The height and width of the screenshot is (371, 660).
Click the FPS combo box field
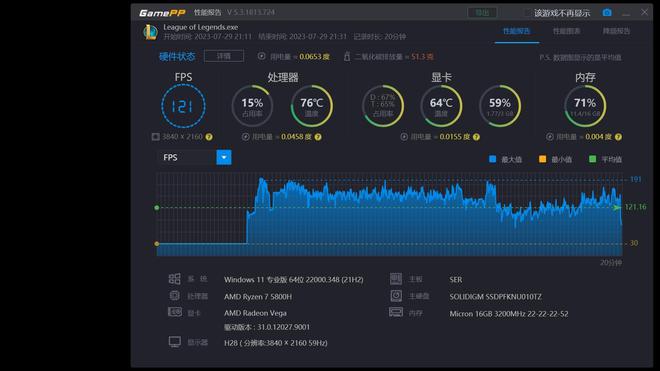click(x=194, y=157)
